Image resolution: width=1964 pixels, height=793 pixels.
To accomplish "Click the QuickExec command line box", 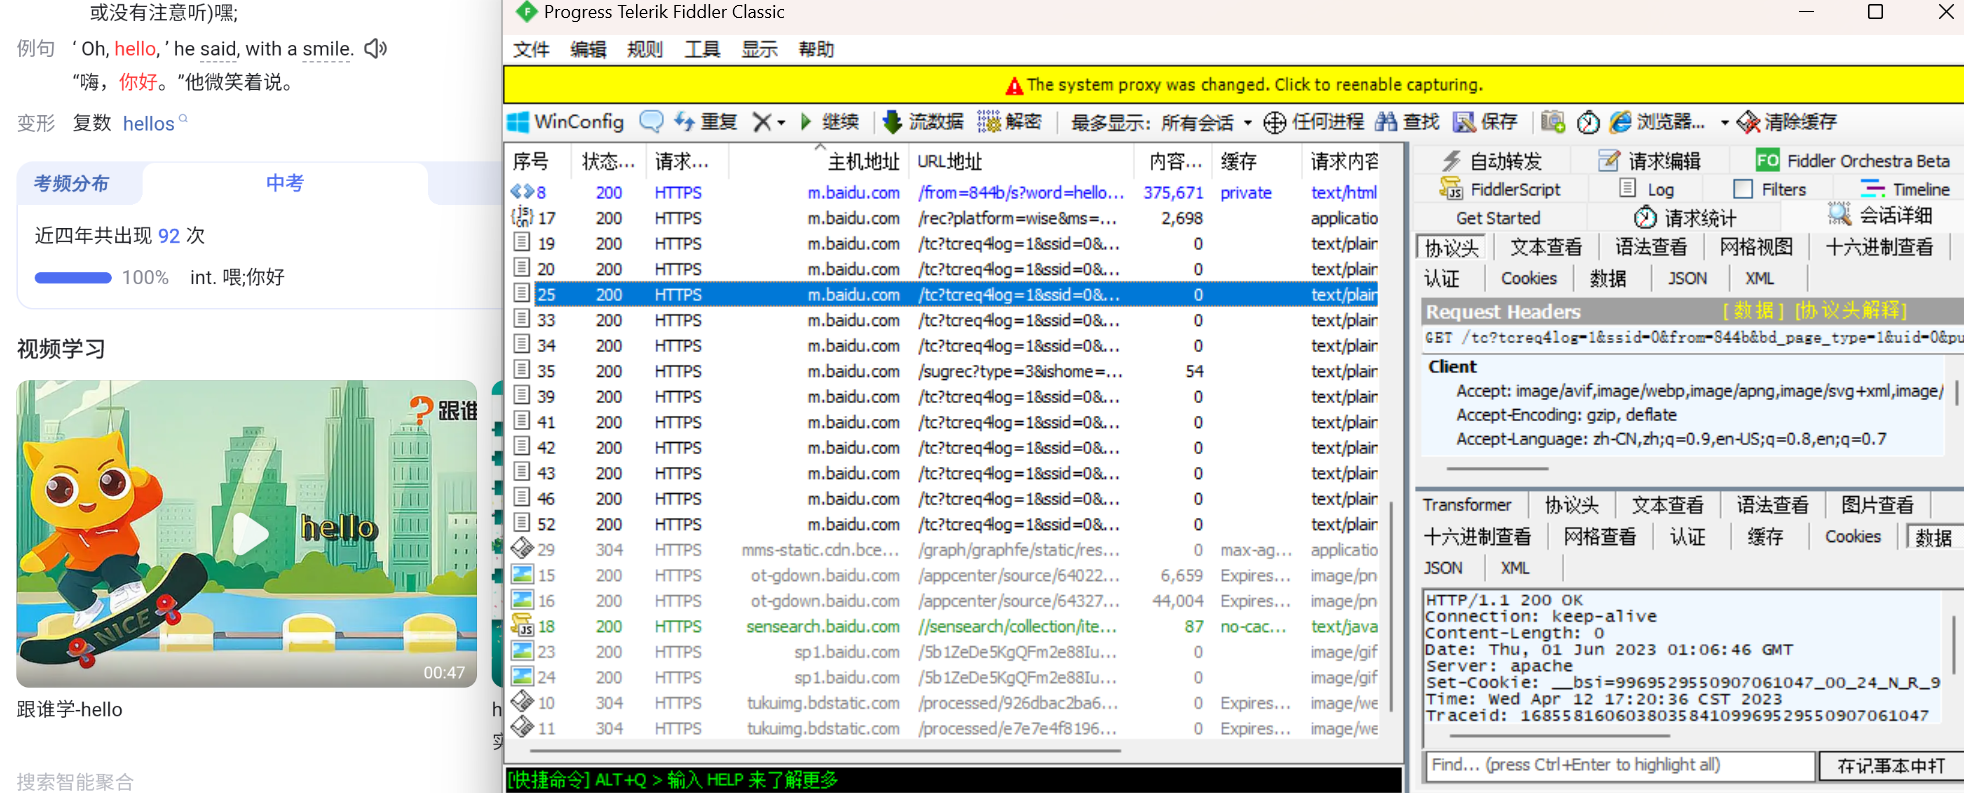I will tap(954, 779).
